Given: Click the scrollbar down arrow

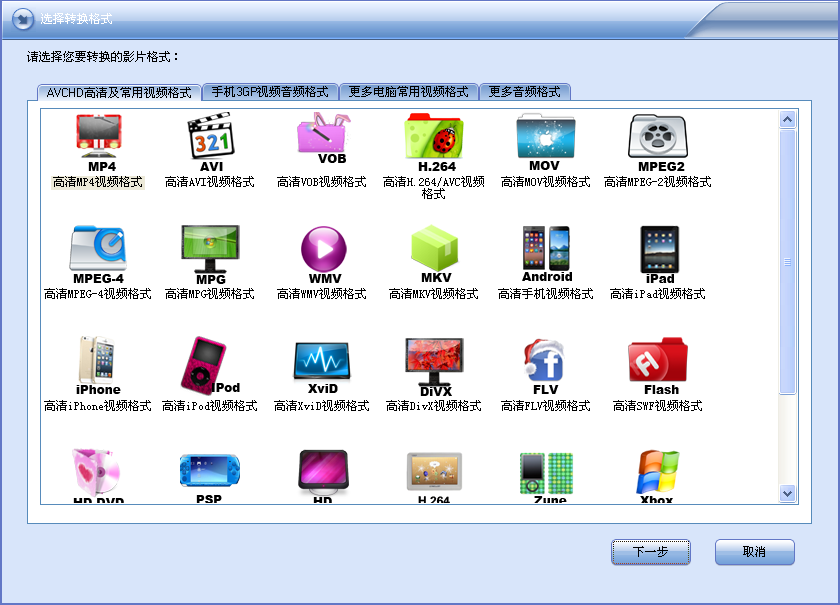Looking at the screenshot, I should [787, 493].
